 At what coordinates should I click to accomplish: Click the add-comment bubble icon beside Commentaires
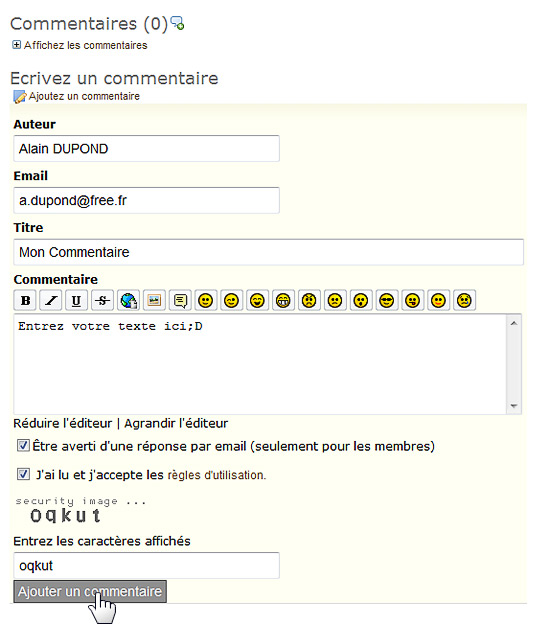[x=177, y=23]
